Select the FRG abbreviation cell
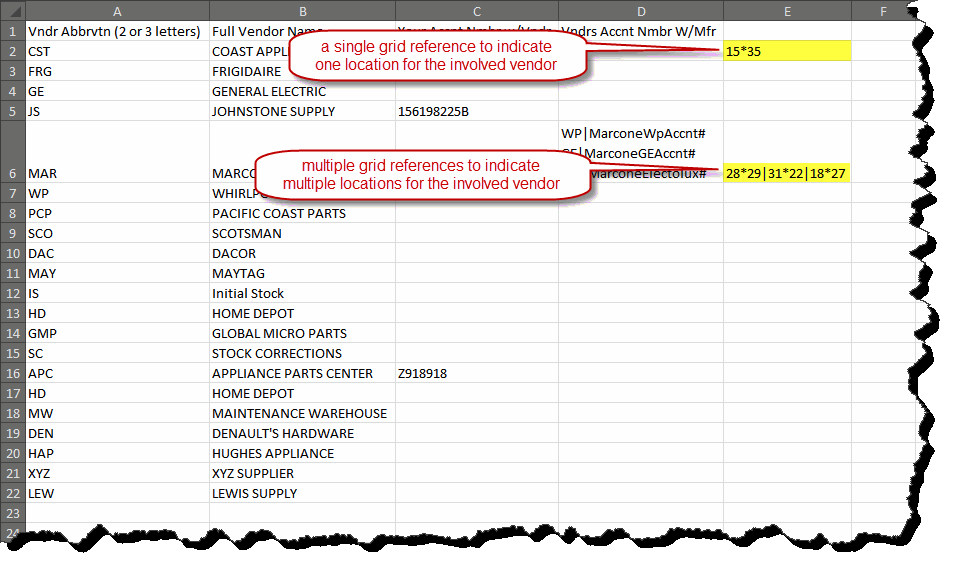The height and width of the screenshot is (568, 953). pyautogui.click(x=117, y=71)
